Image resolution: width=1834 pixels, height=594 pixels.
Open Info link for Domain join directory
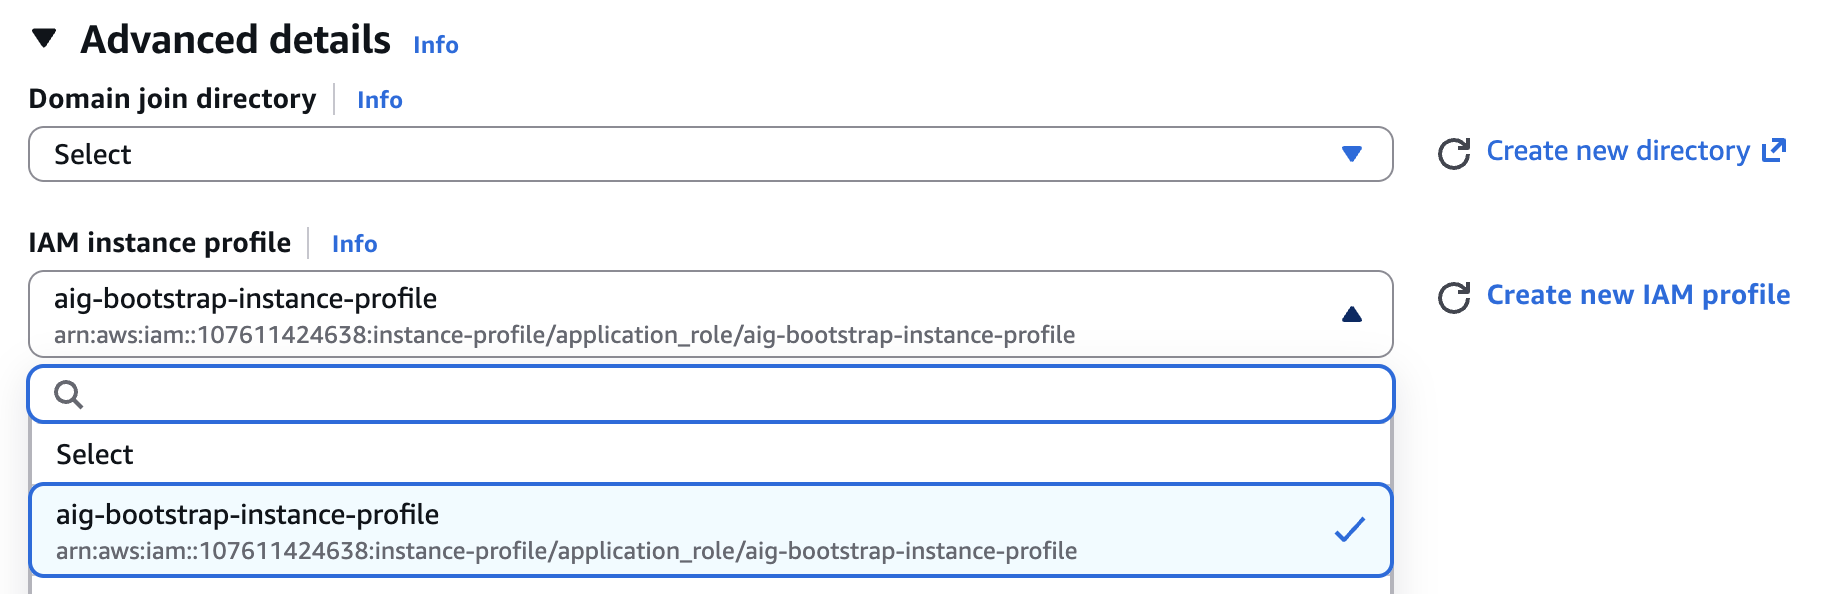(380, 100)
